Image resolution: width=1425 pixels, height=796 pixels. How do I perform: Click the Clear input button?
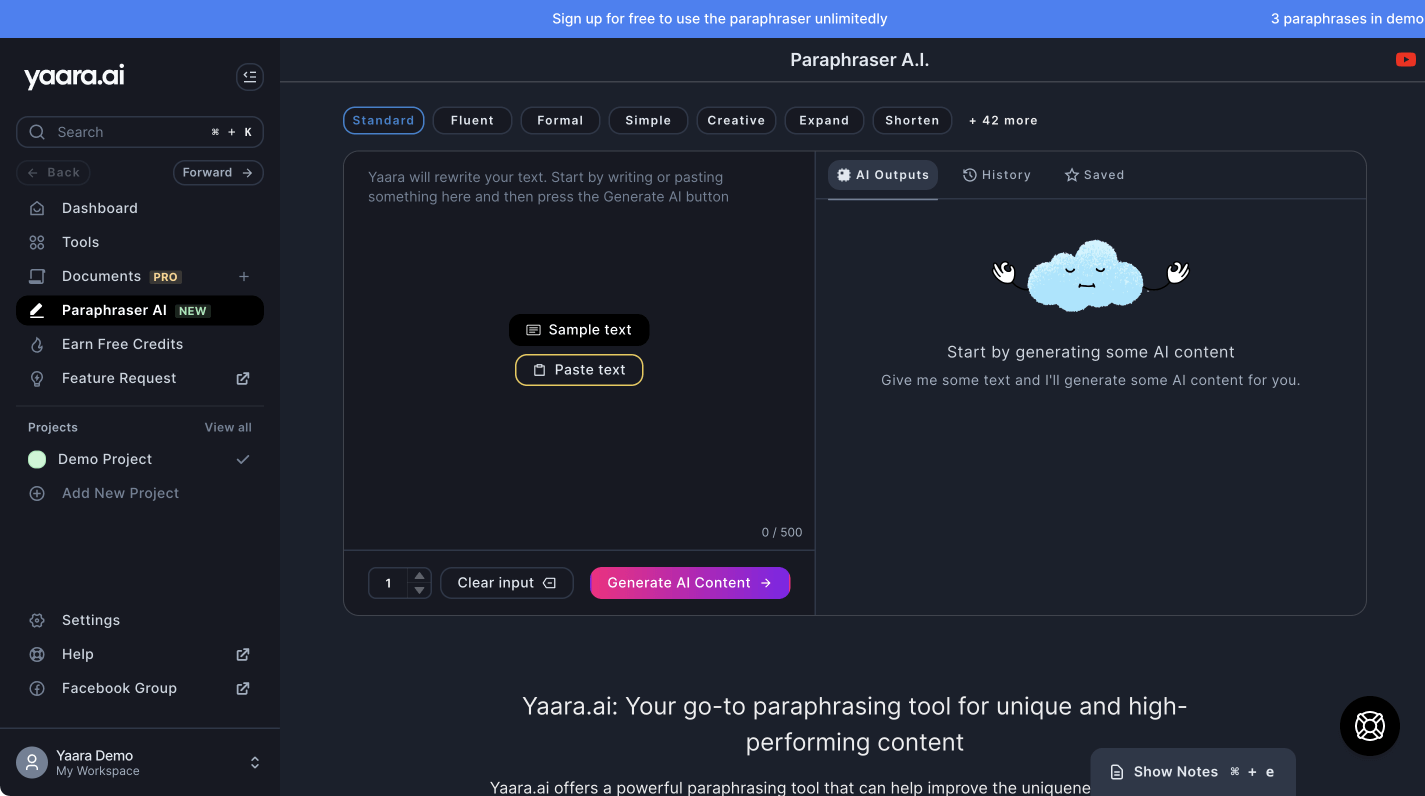(506, 582)
